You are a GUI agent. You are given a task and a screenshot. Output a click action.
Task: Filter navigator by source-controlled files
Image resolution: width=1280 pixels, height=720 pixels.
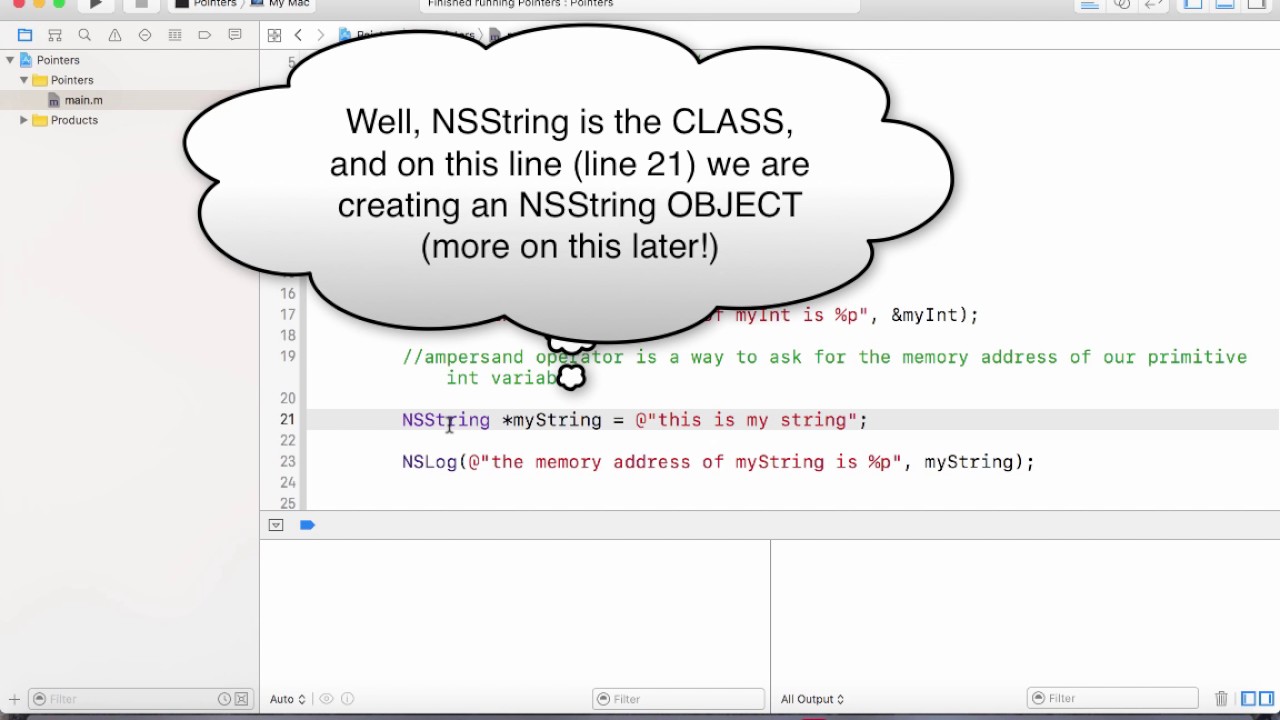coord(241,699)
